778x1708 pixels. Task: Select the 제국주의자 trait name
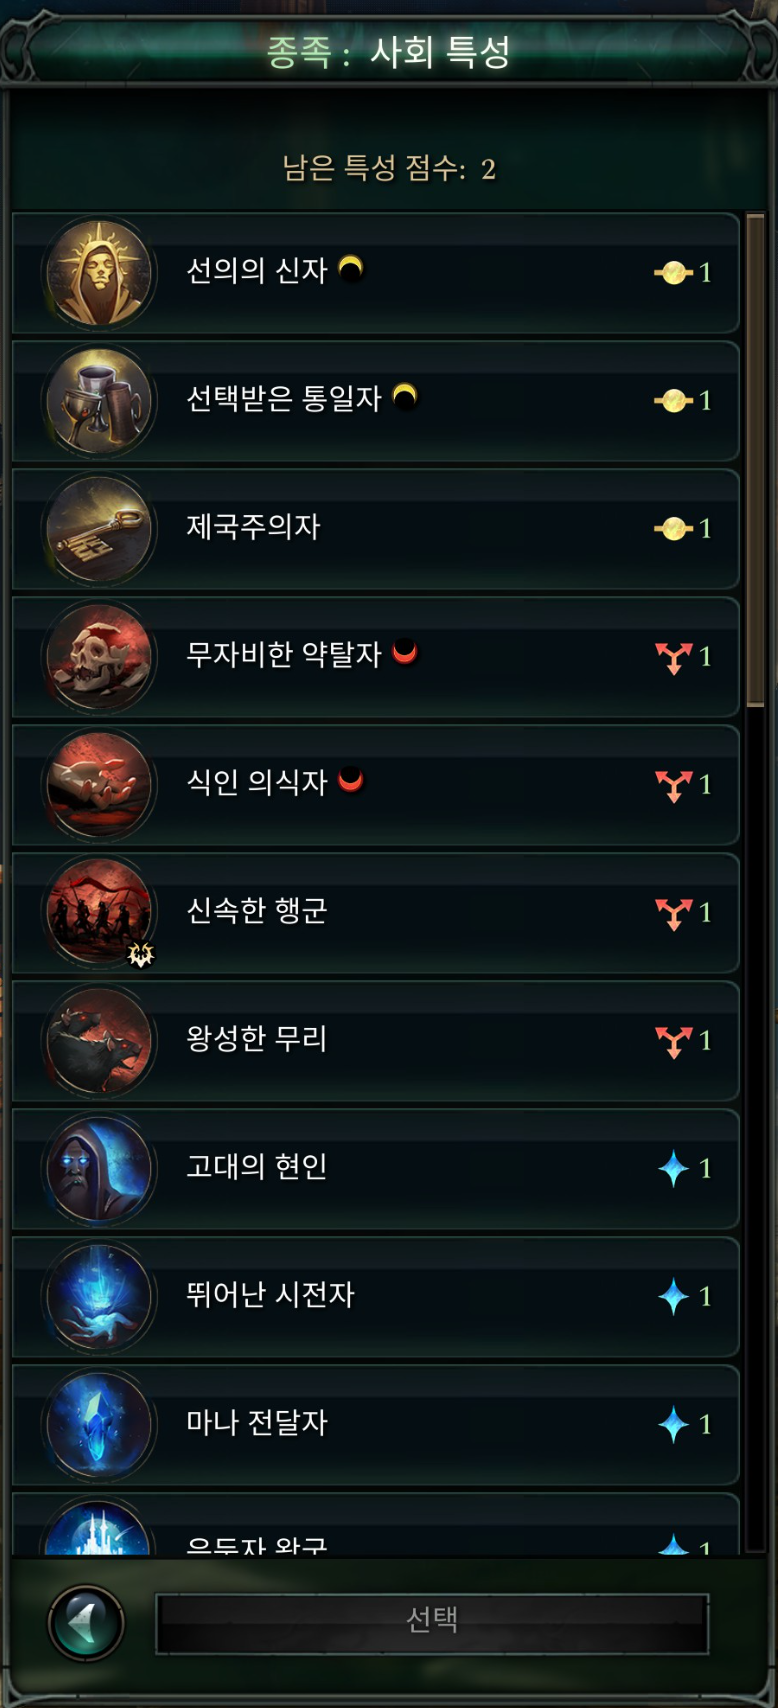coord(253,527)
